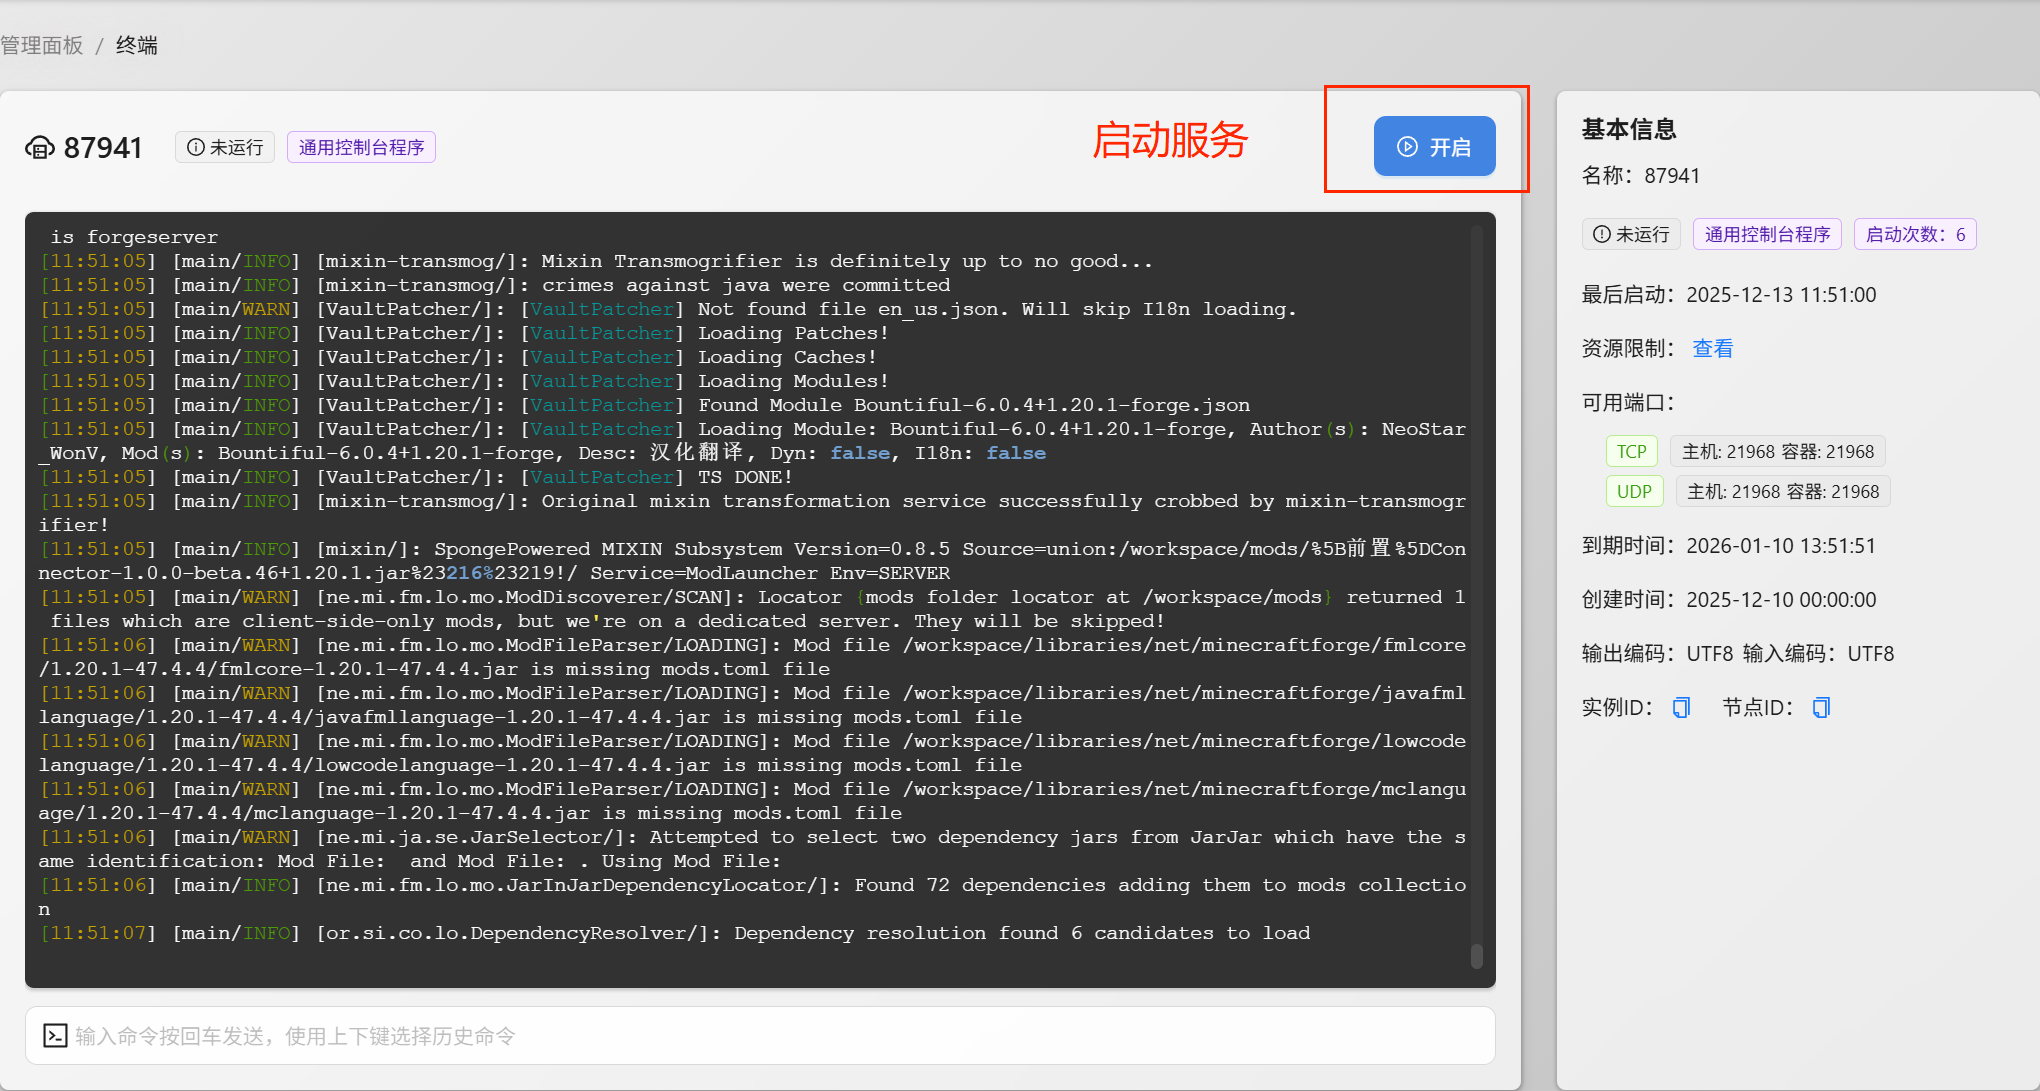Copy the 实例ID using copy icon

tap(1681, 708)
